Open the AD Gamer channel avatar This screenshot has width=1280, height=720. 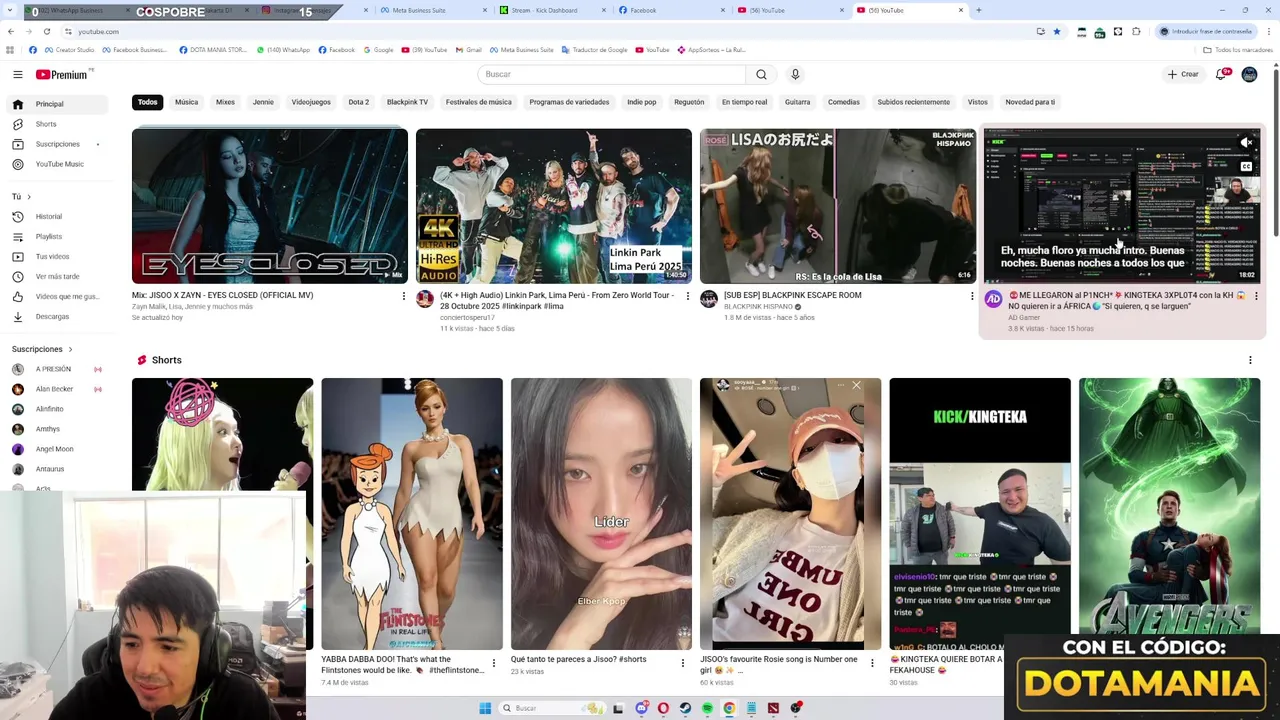[x=993, y=299]
